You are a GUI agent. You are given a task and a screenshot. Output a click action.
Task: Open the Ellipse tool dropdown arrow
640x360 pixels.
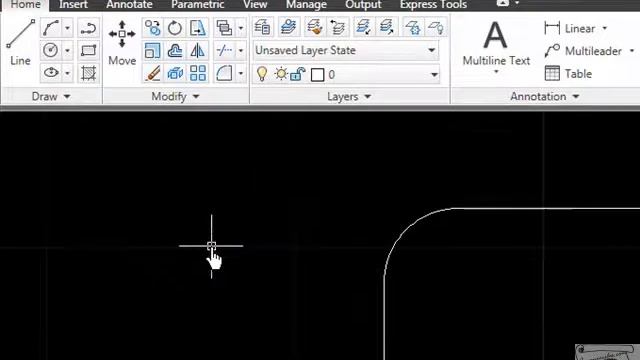tap(67, 73)
